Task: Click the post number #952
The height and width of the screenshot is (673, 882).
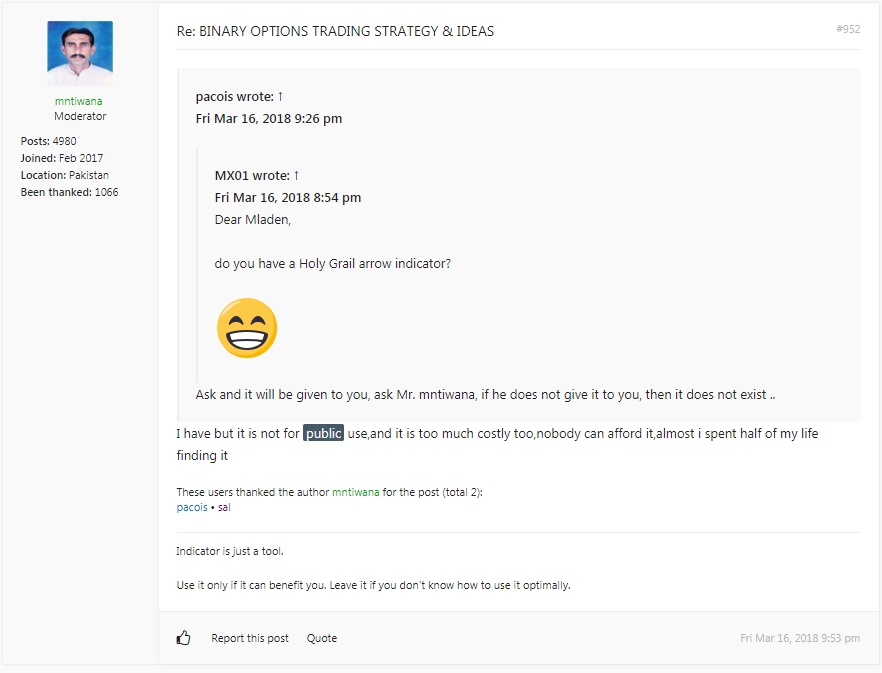Action: click(x=848, y=29)
